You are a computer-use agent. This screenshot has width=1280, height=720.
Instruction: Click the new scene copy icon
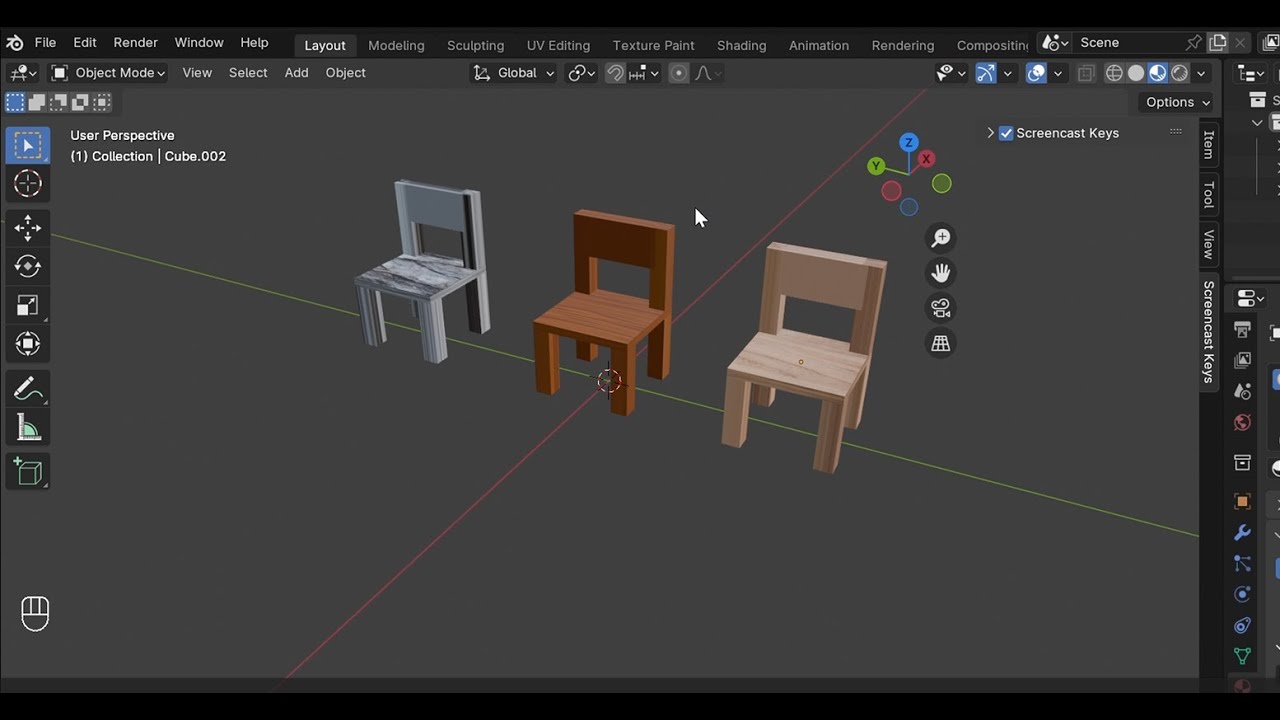click(1218, 43)
